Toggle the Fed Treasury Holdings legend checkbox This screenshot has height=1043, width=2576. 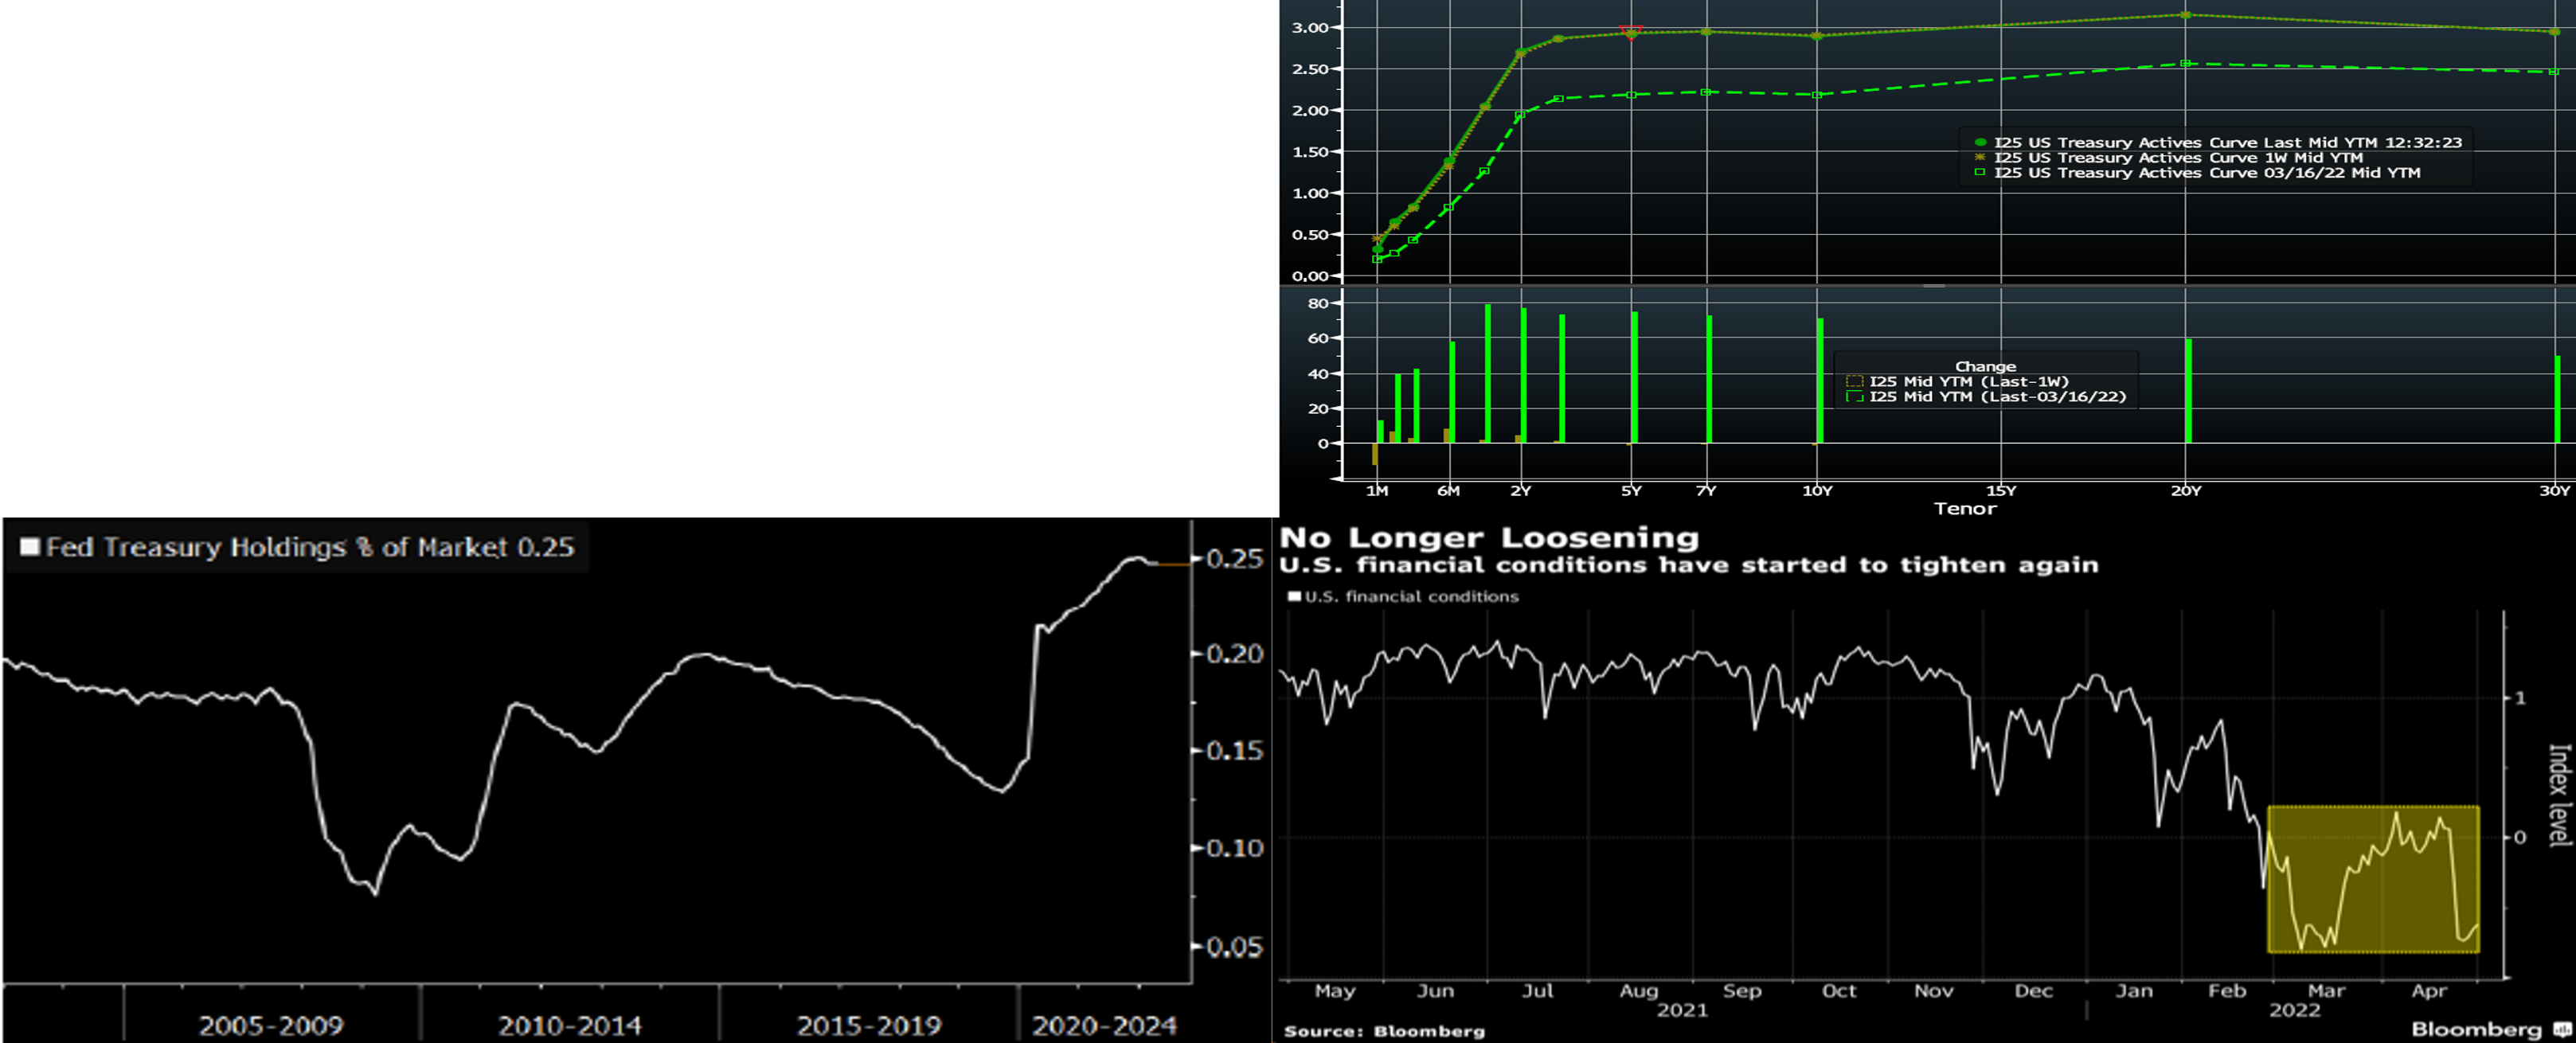(x=30, y=547)
